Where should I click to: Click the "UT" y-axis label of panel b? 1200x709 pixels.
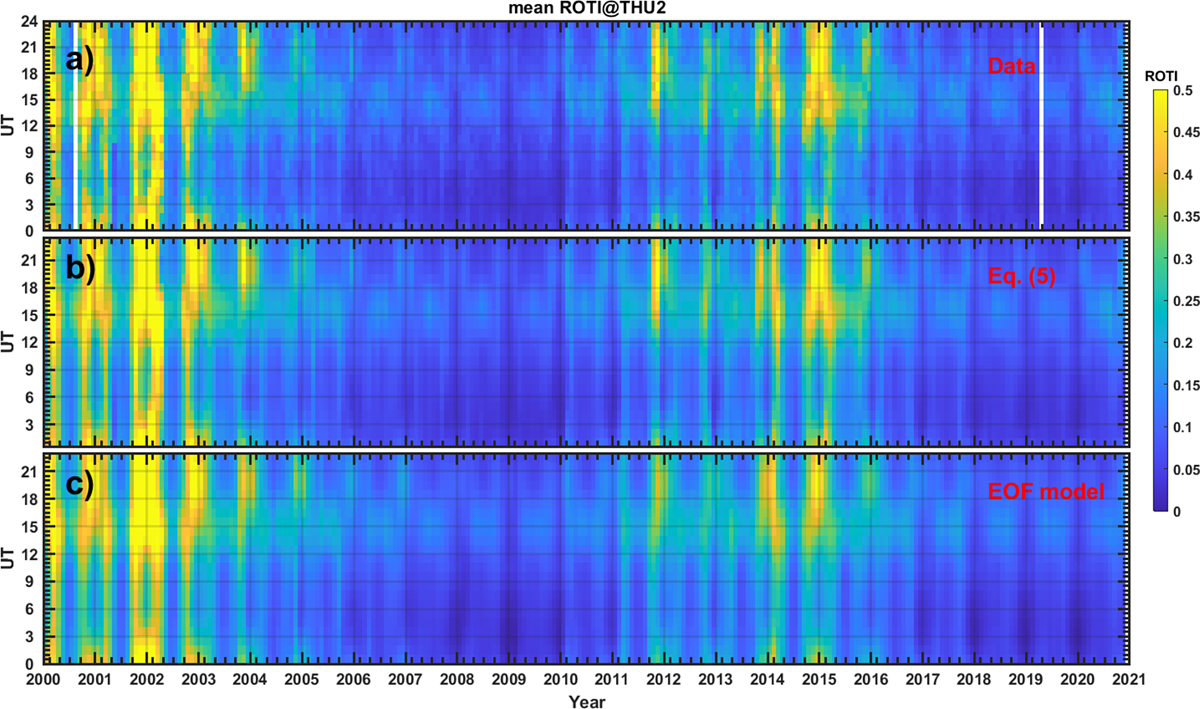[9, 341]
